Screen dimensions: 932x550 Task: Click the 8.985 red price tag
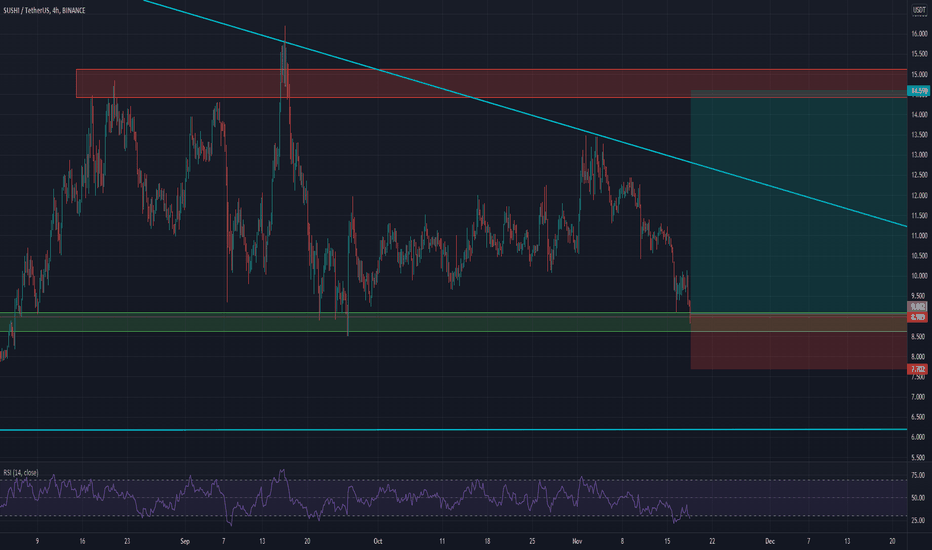tap(918, 318)
